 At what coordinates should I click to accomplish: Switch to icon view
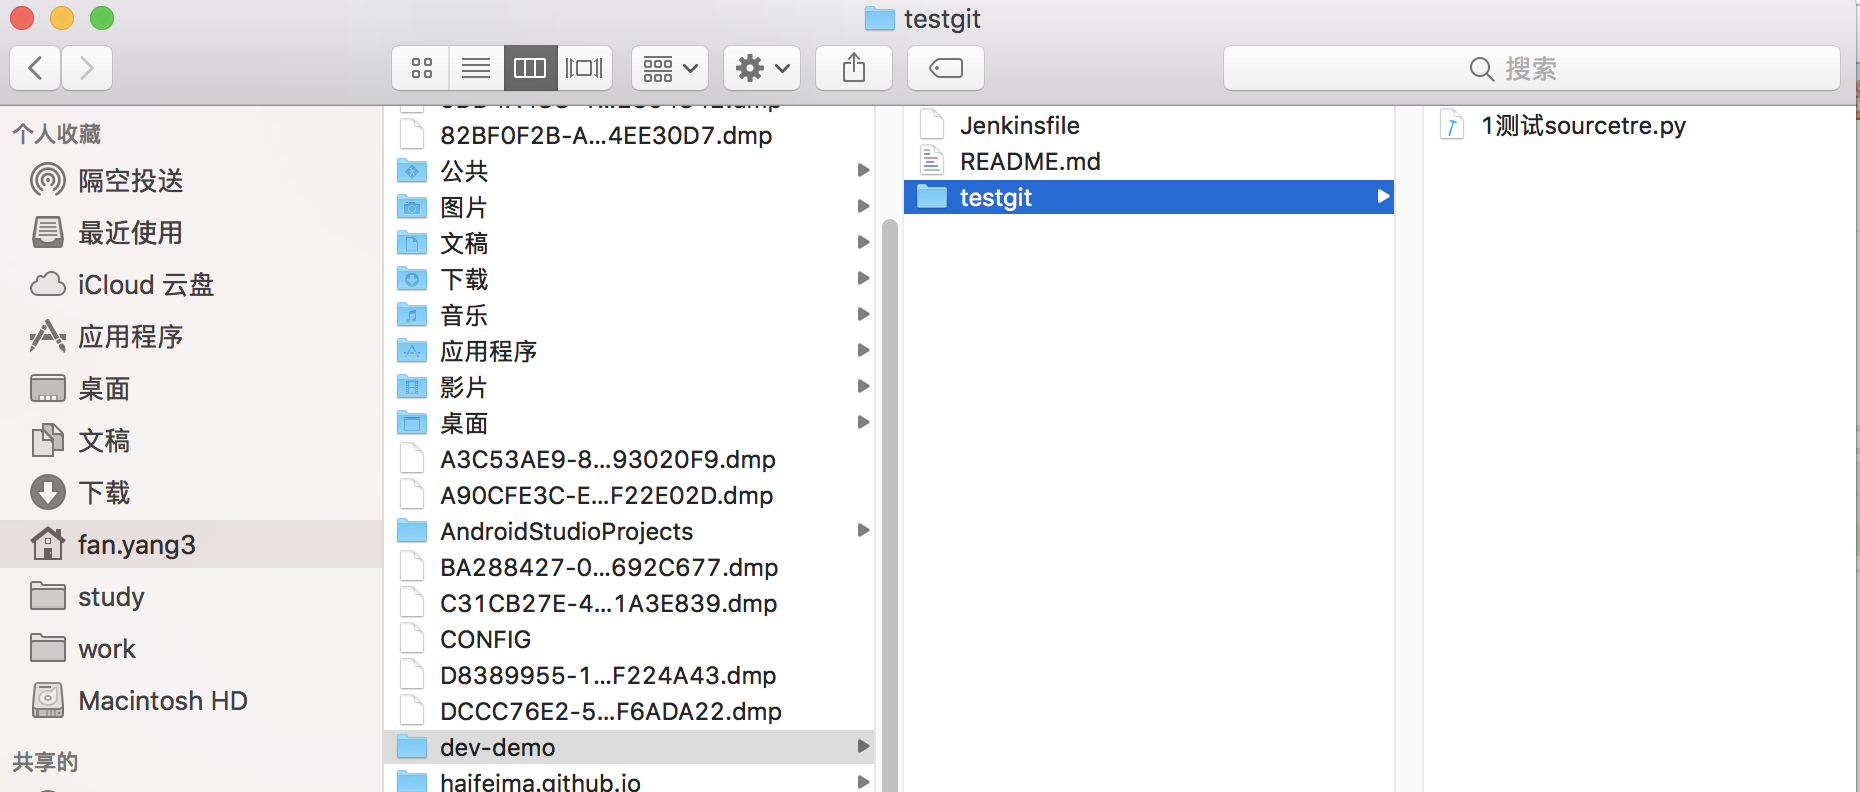(x=421, y=68)
